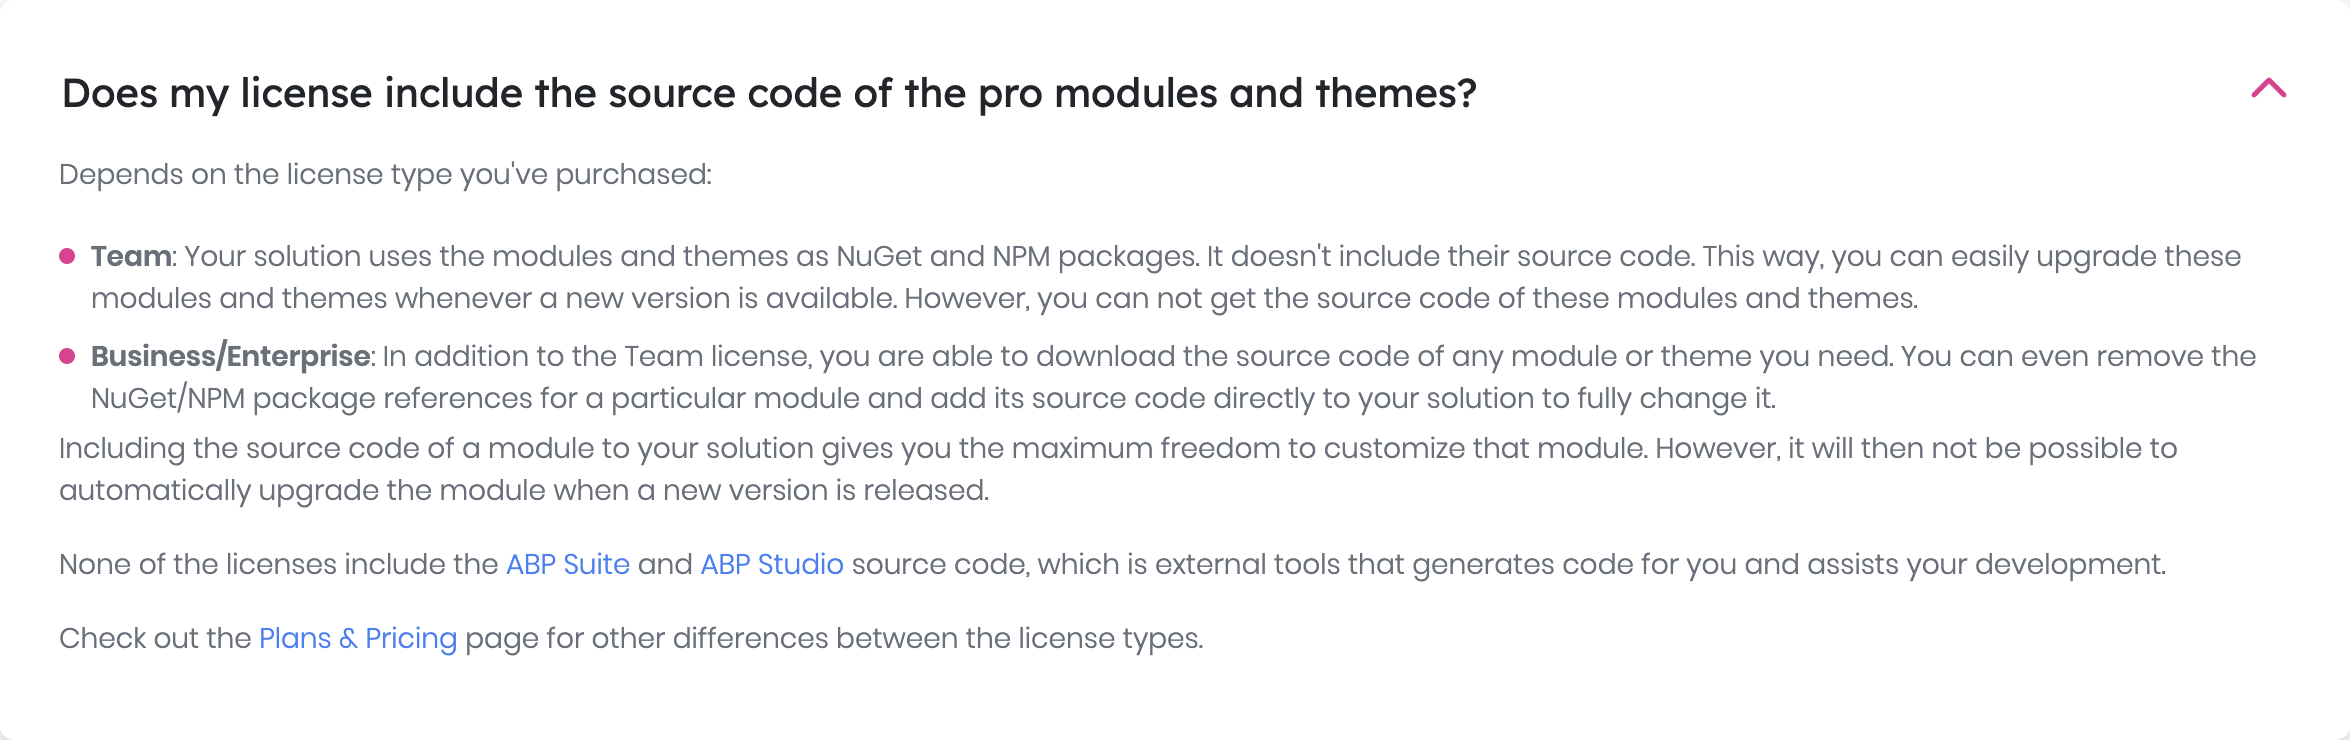Click the bold "Team" license label
Screen dimensions: 2350x740
pyautogui.click(x=131, y=256)
